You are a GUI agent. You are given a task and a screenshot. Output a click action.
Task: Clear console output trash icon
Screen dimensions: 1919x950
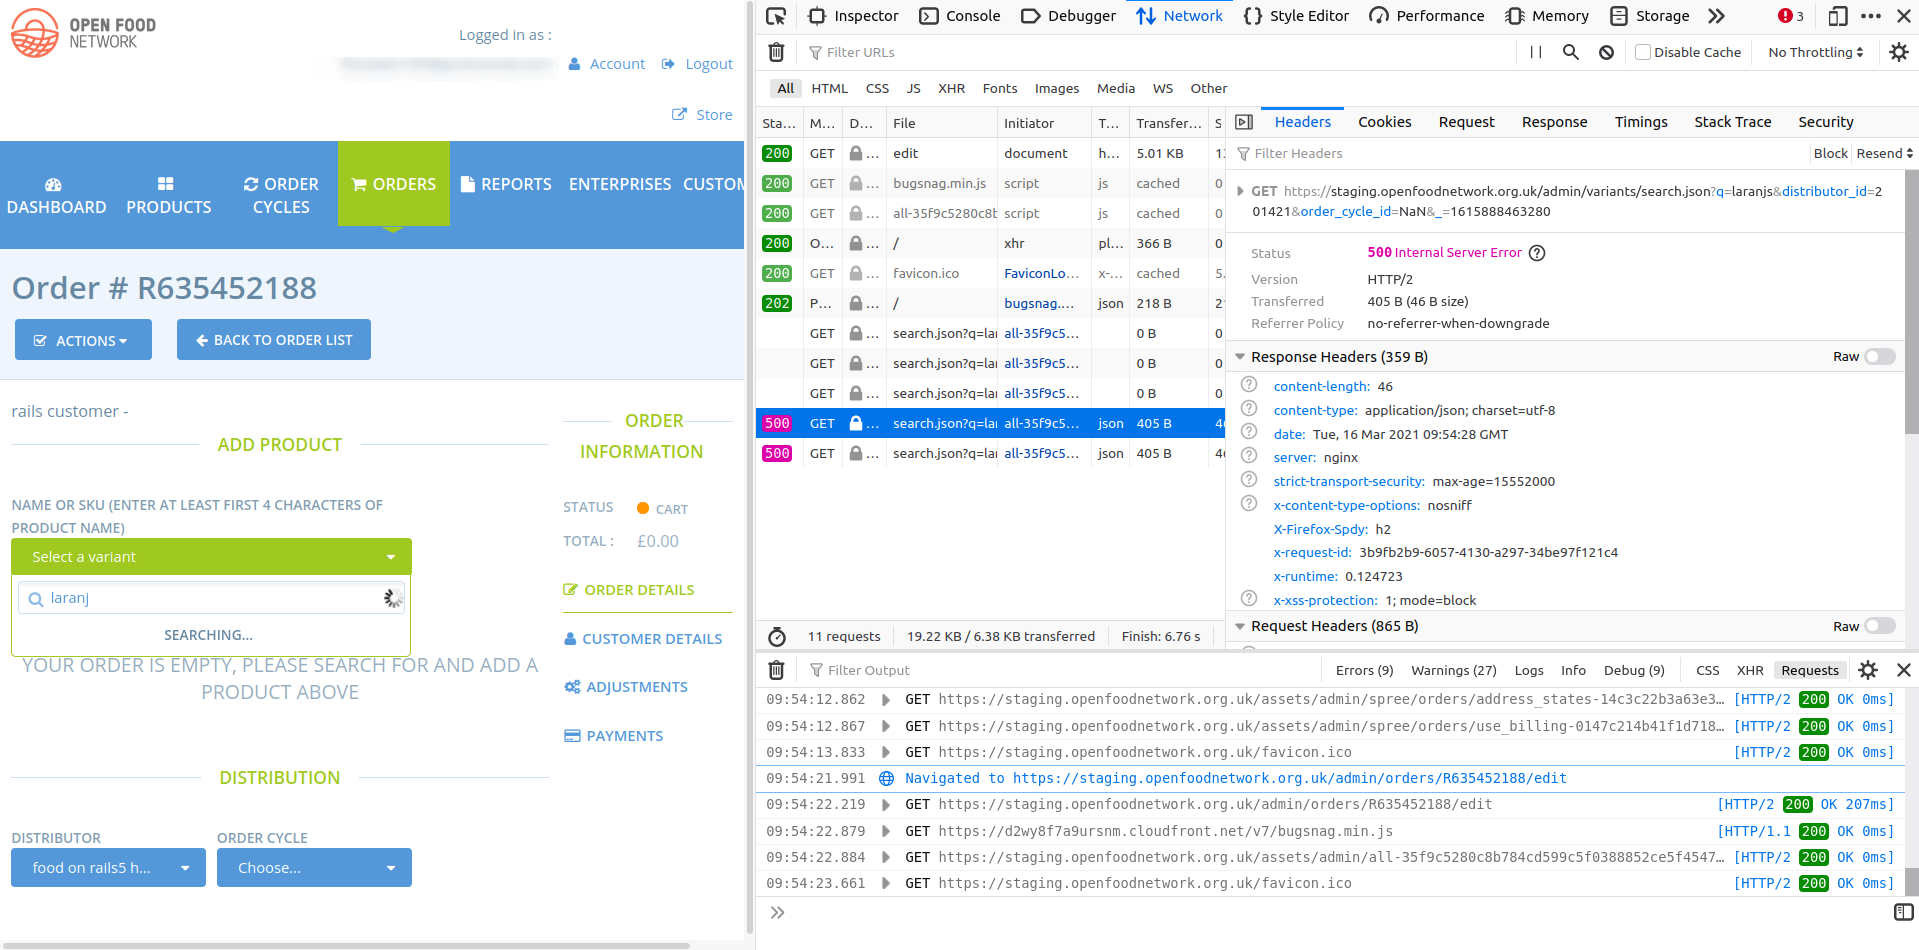point(776,670)
